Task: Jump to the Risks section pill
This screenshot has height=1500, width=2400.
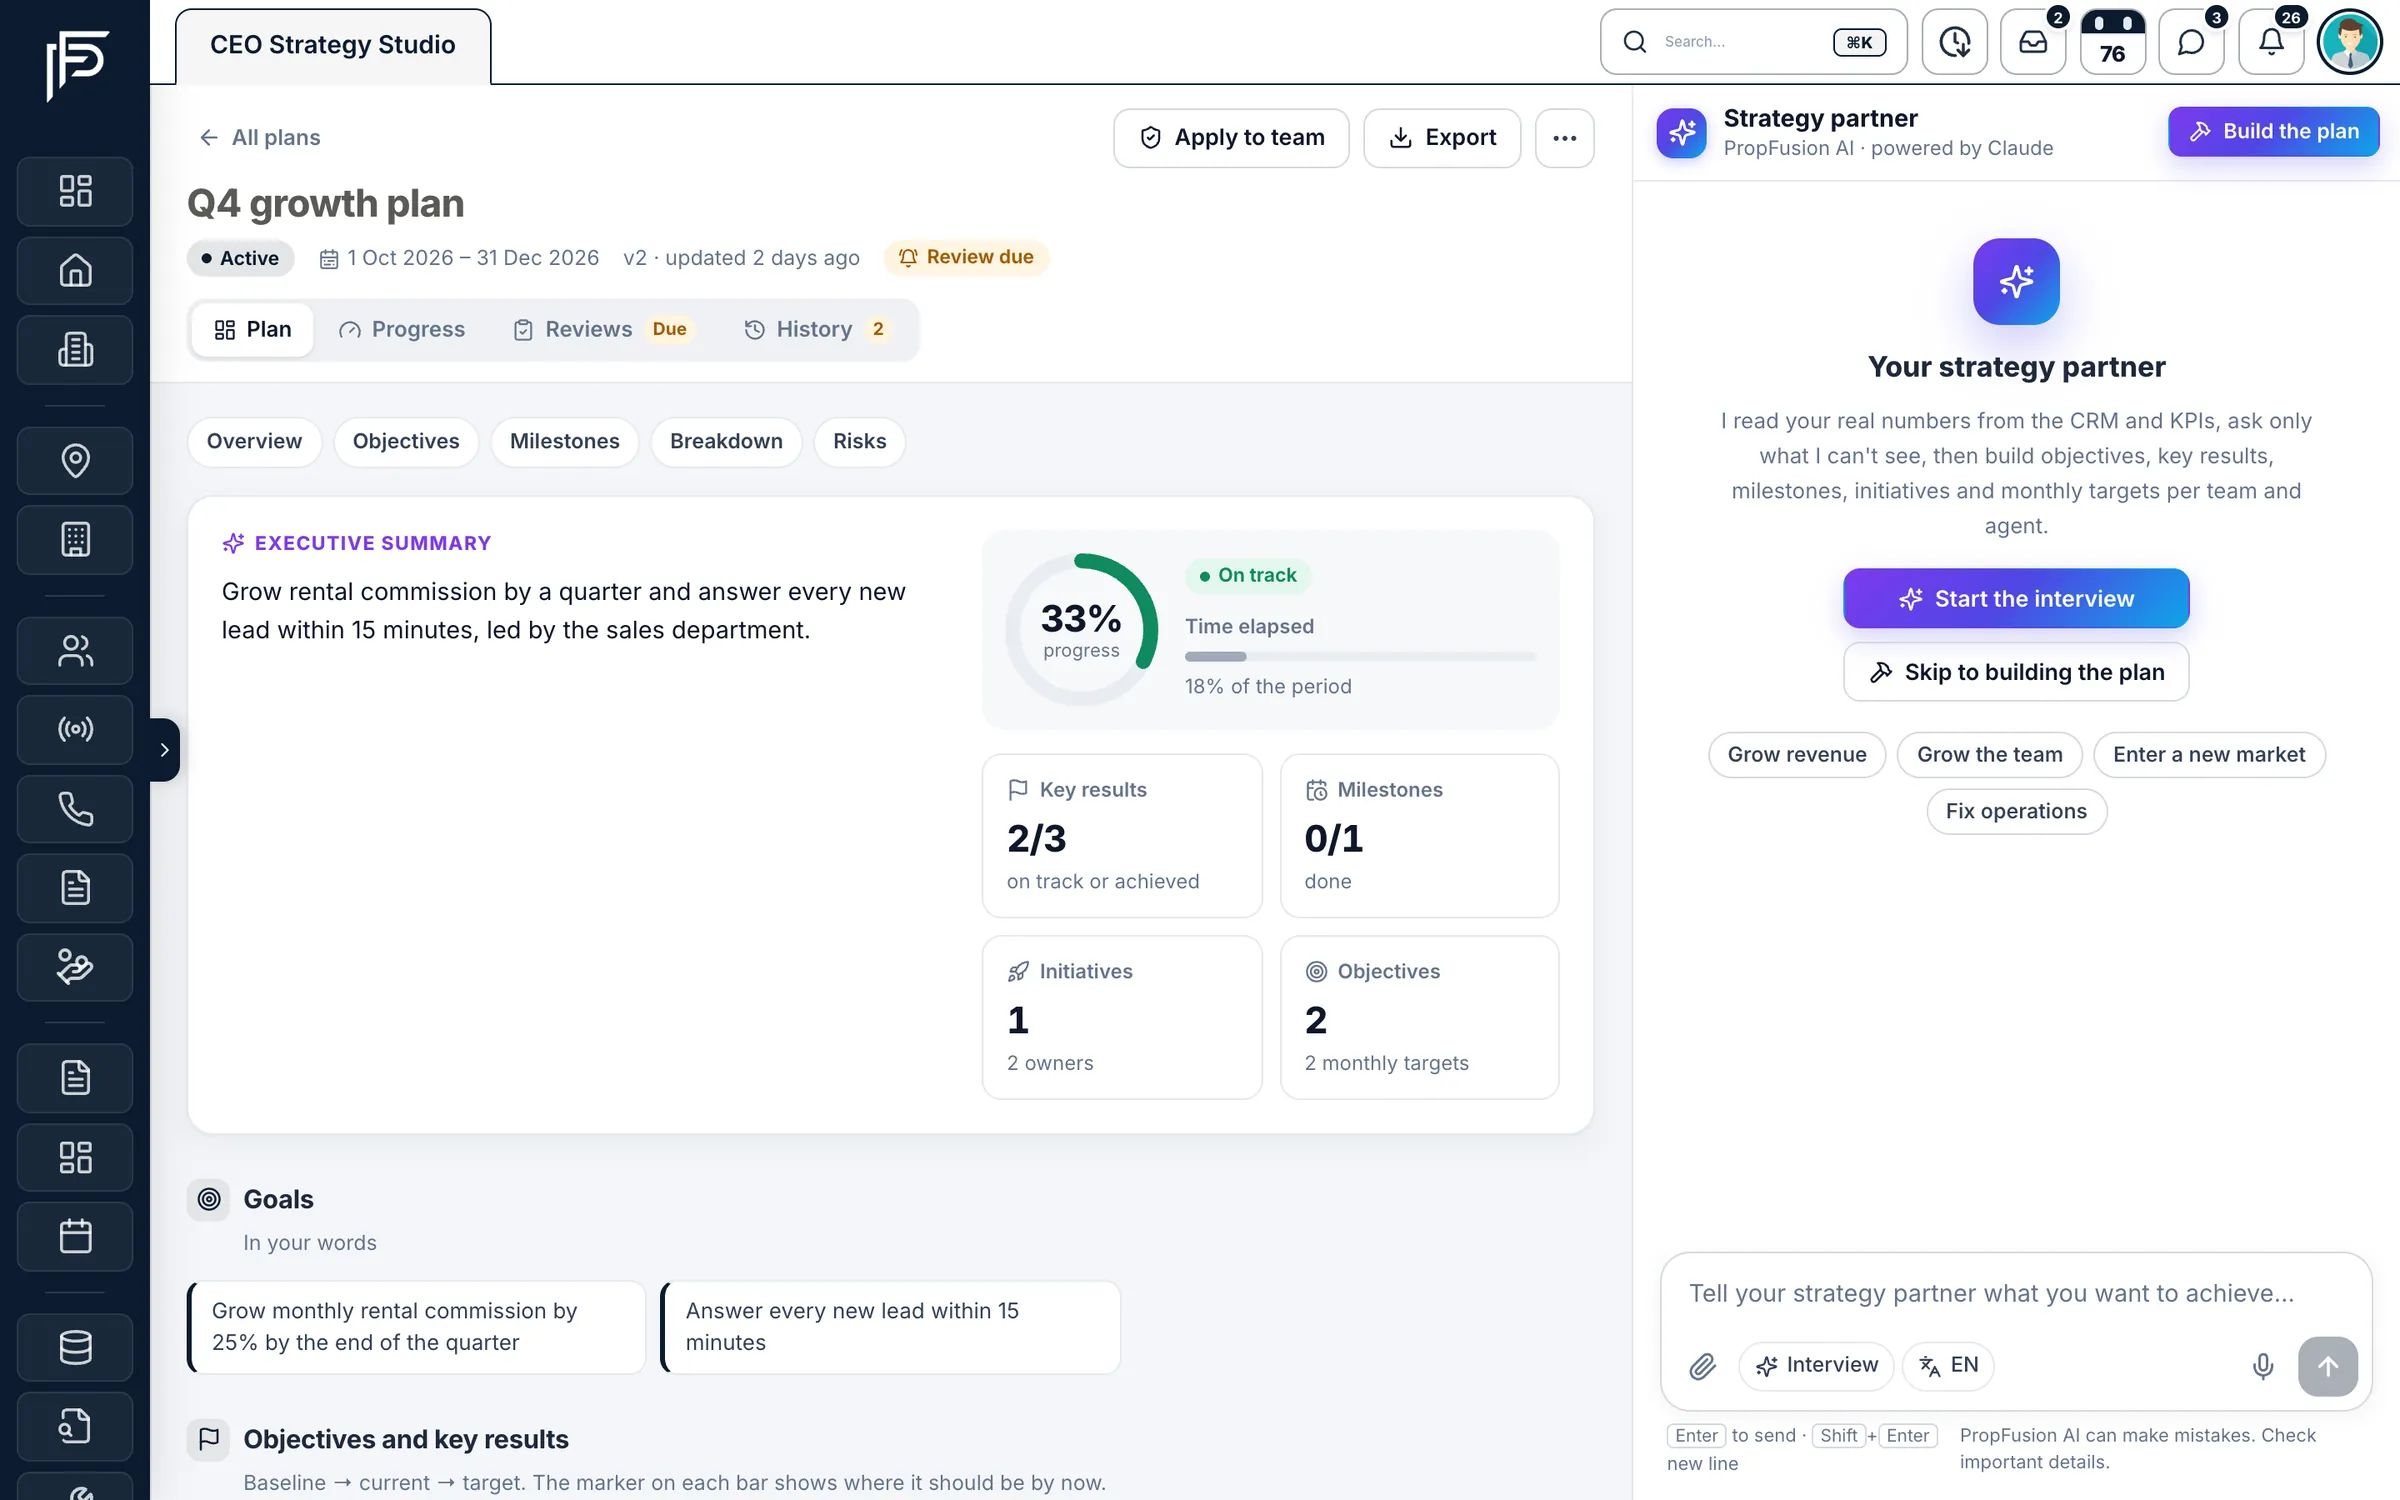Action: point(860,441)
